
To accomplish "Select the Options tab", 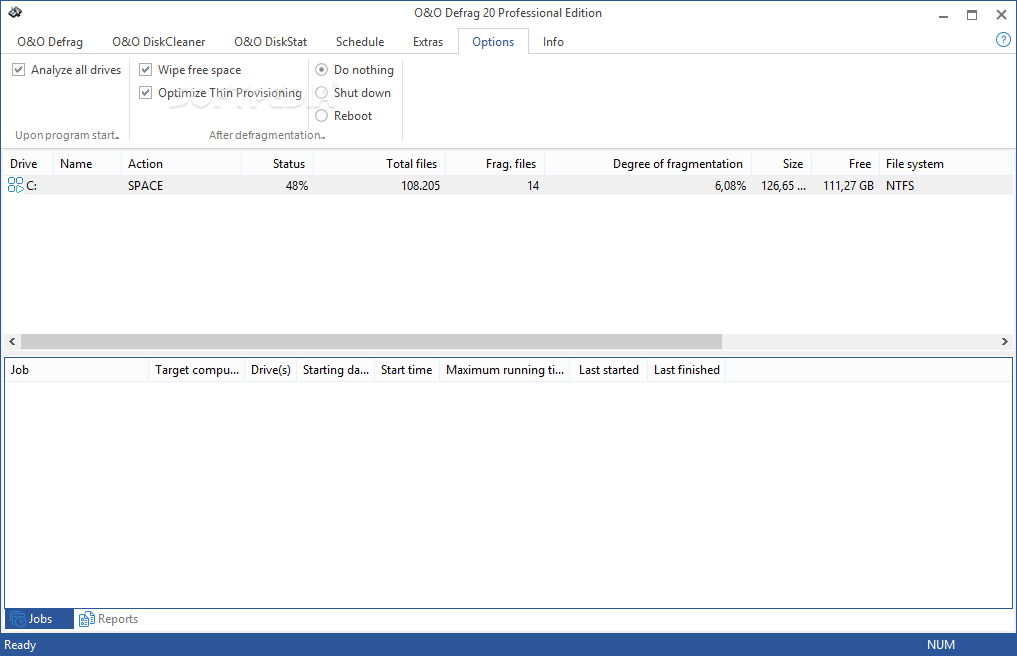I will (493, 42).
